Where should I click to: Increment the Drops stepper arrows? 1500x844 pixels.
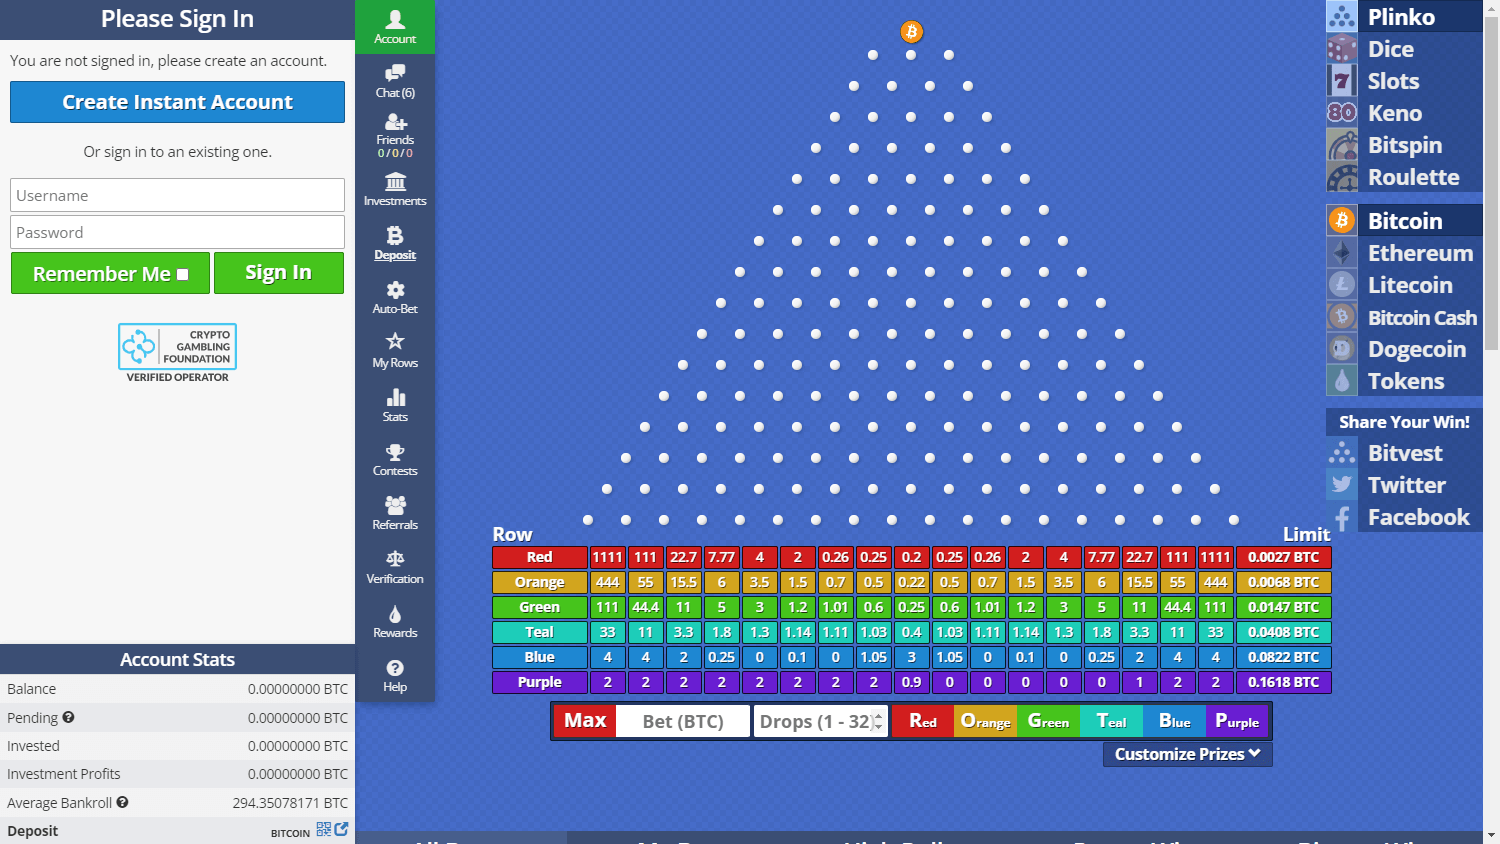point(879,716)
